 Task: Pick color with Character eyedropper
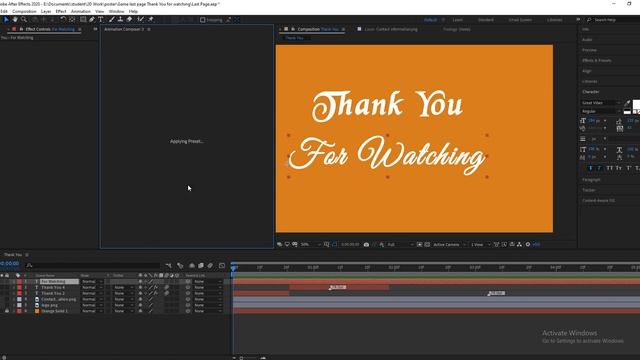[x=627, y=103]
